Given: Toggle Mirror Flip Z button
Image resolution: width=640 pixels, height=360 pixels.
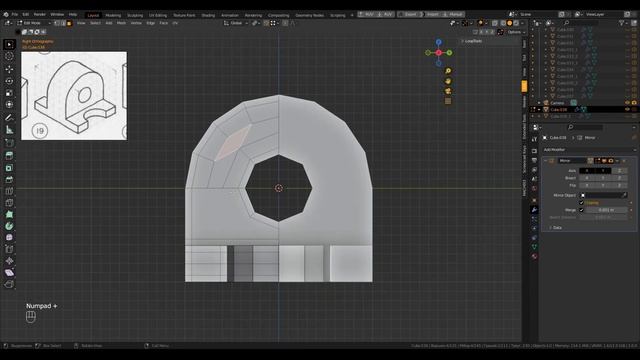Looking at the screenshot, I should 619,185.
